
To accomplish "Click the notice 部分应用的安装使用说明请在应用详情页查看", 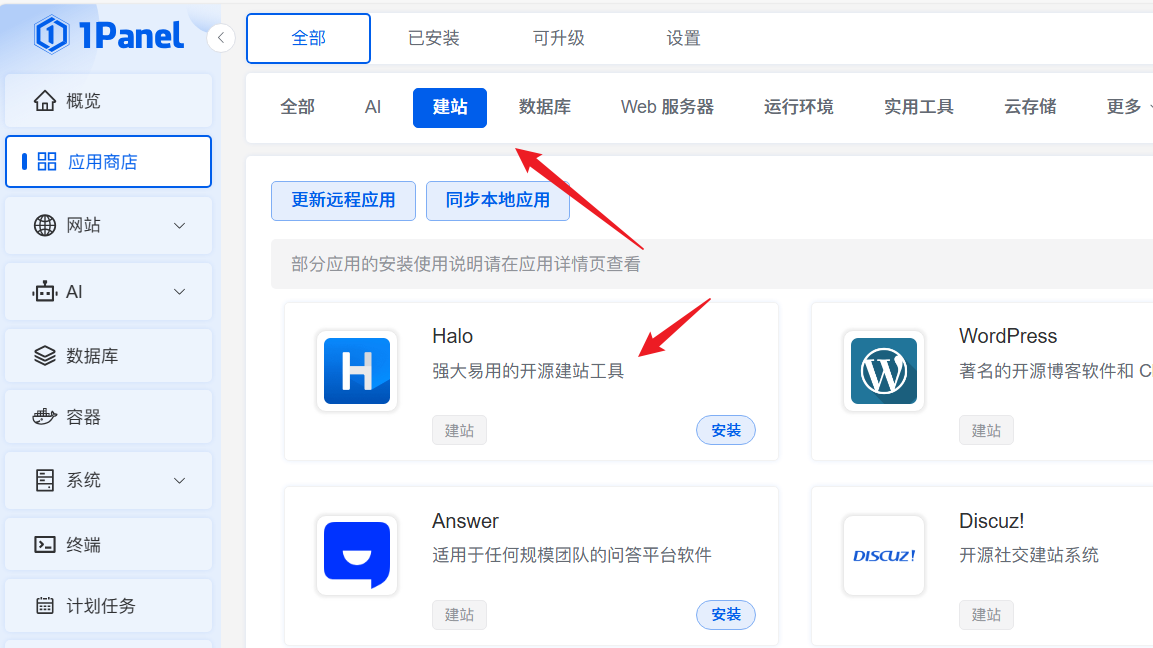I will (465, 264).
